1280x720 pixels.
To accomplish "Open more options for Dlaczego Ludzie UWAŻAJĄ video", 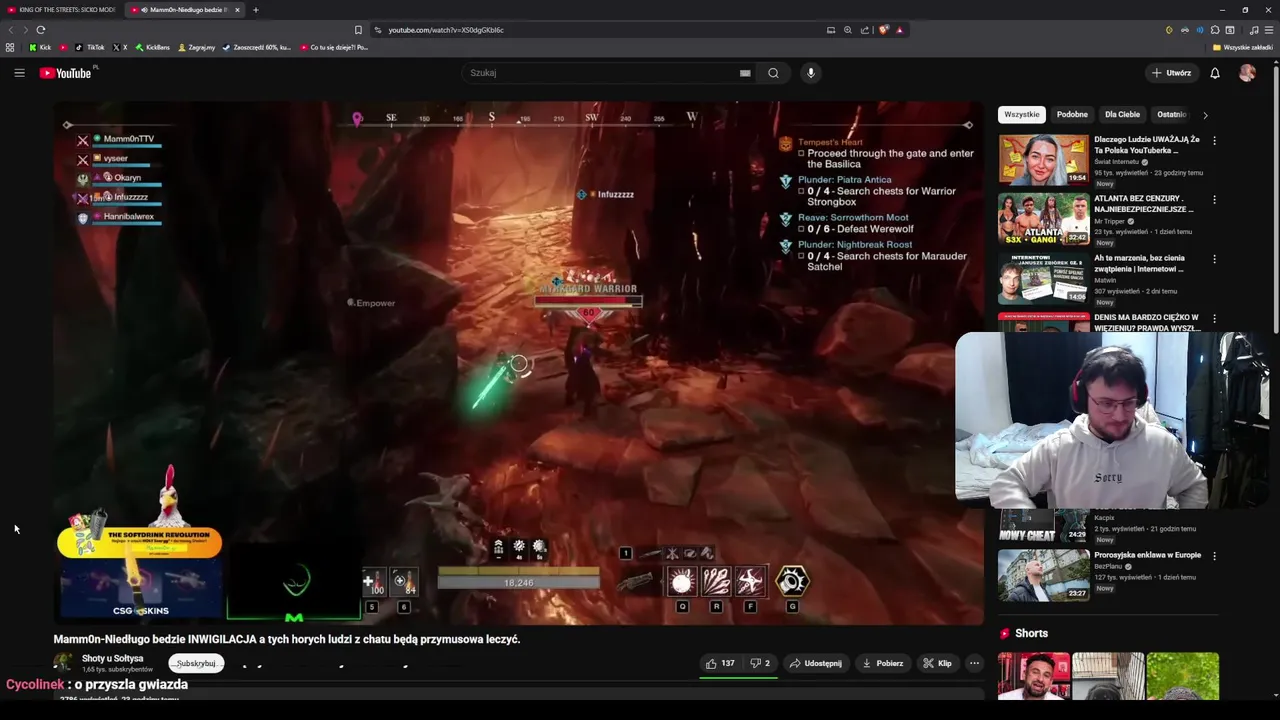I will click(x=1214, y=141).
